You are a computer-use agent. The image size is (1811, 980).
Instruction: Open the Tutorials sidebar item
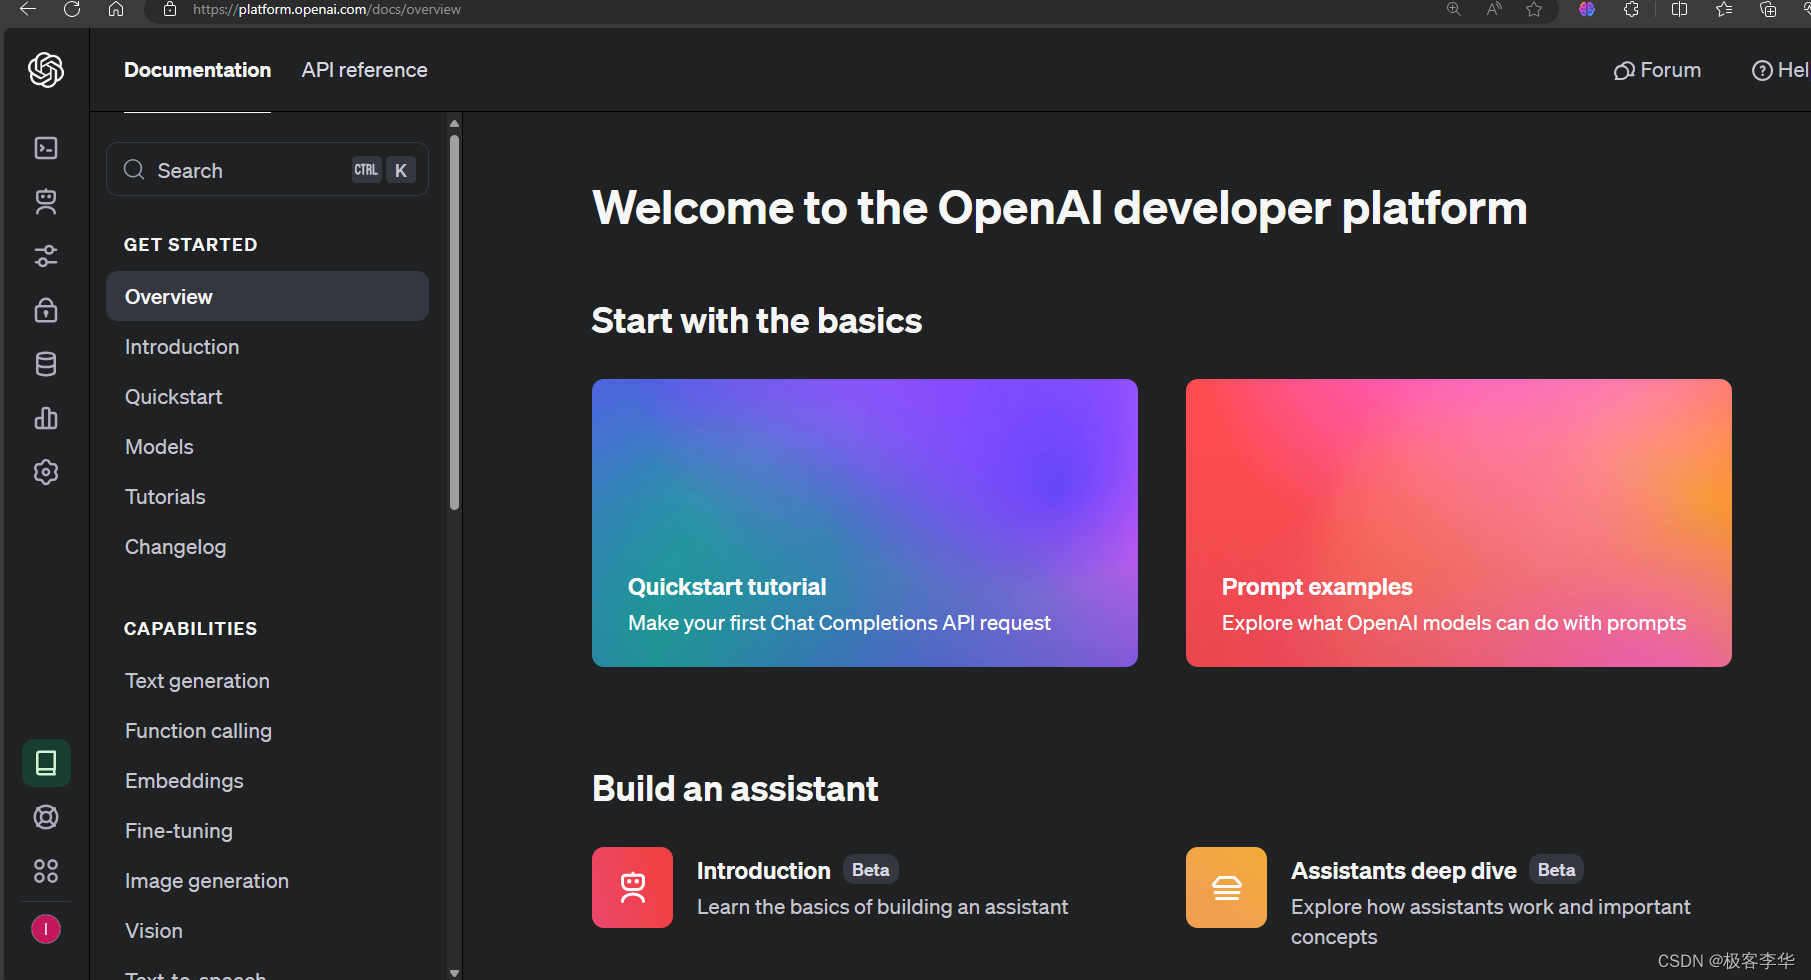(165, 497)
